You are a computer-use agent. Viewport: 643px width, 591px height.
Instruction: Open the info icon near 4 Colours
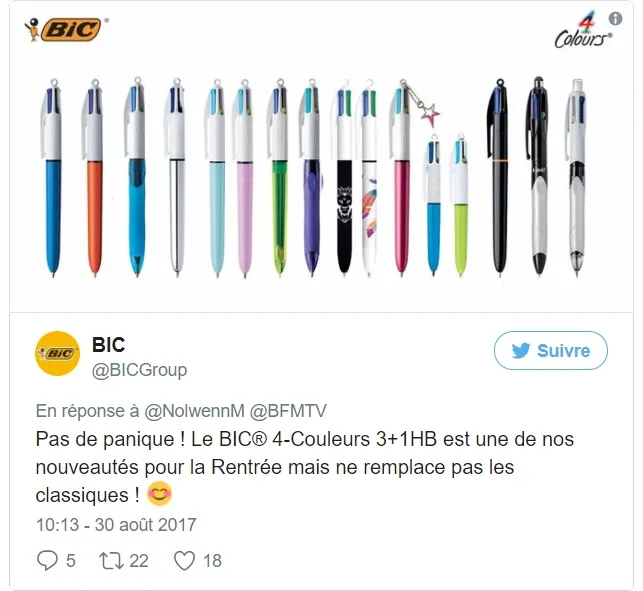[x=615, y=18]
